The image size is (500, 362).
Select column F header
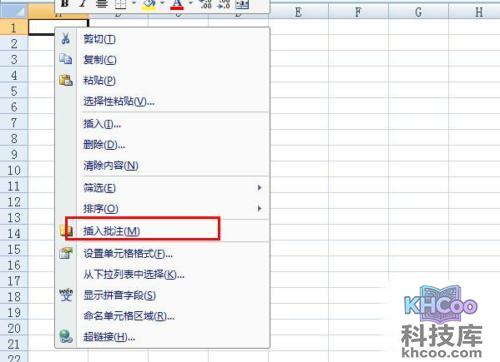[358, 12]
